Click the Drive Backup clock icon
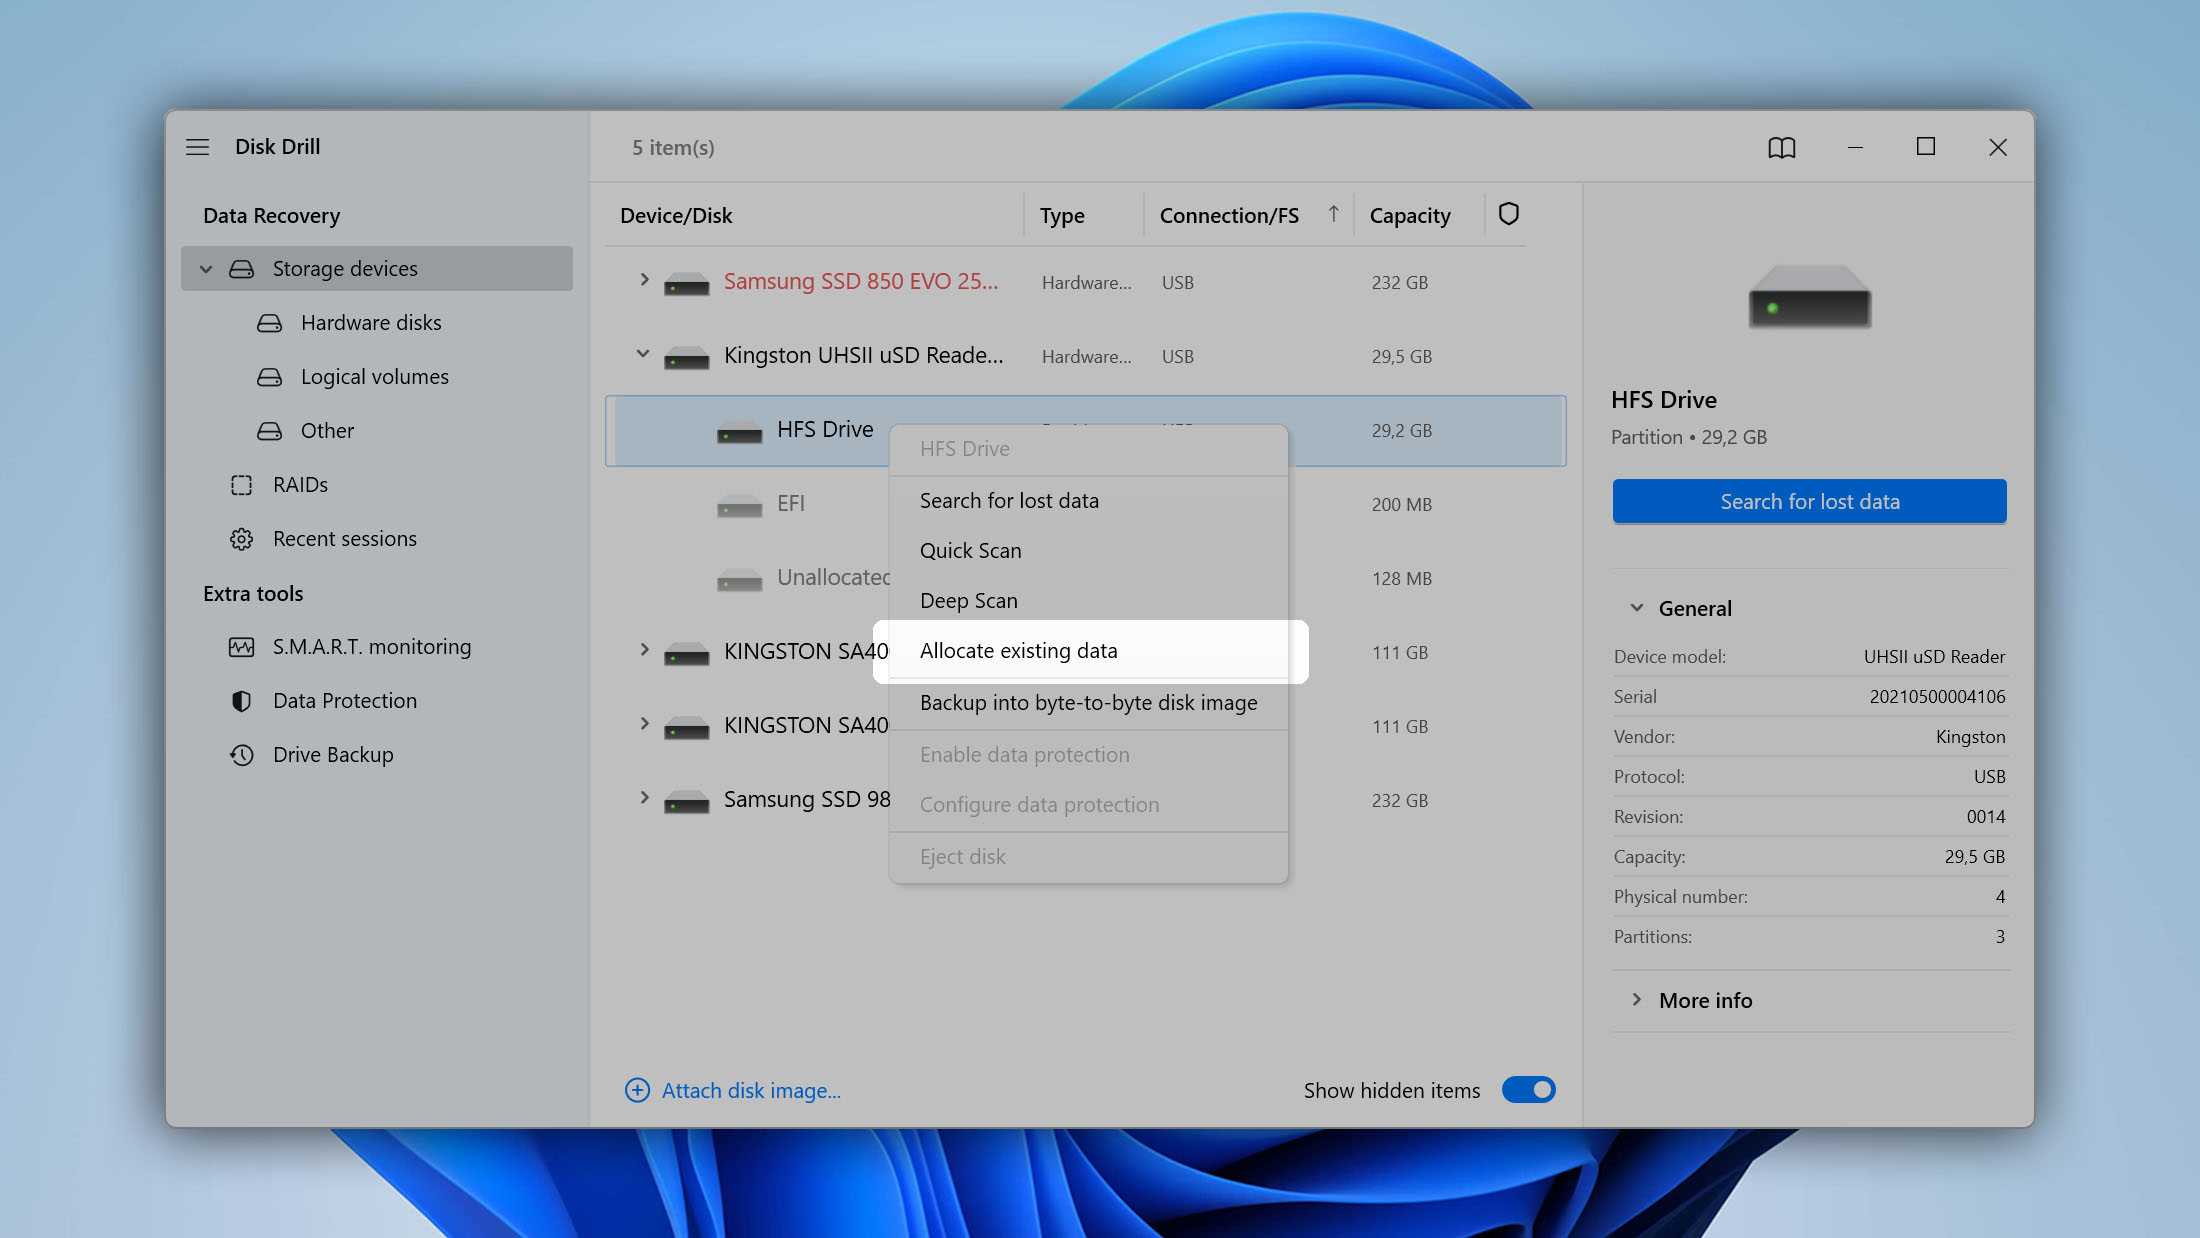2200x1238 pixels. click(x=242, y=755)
